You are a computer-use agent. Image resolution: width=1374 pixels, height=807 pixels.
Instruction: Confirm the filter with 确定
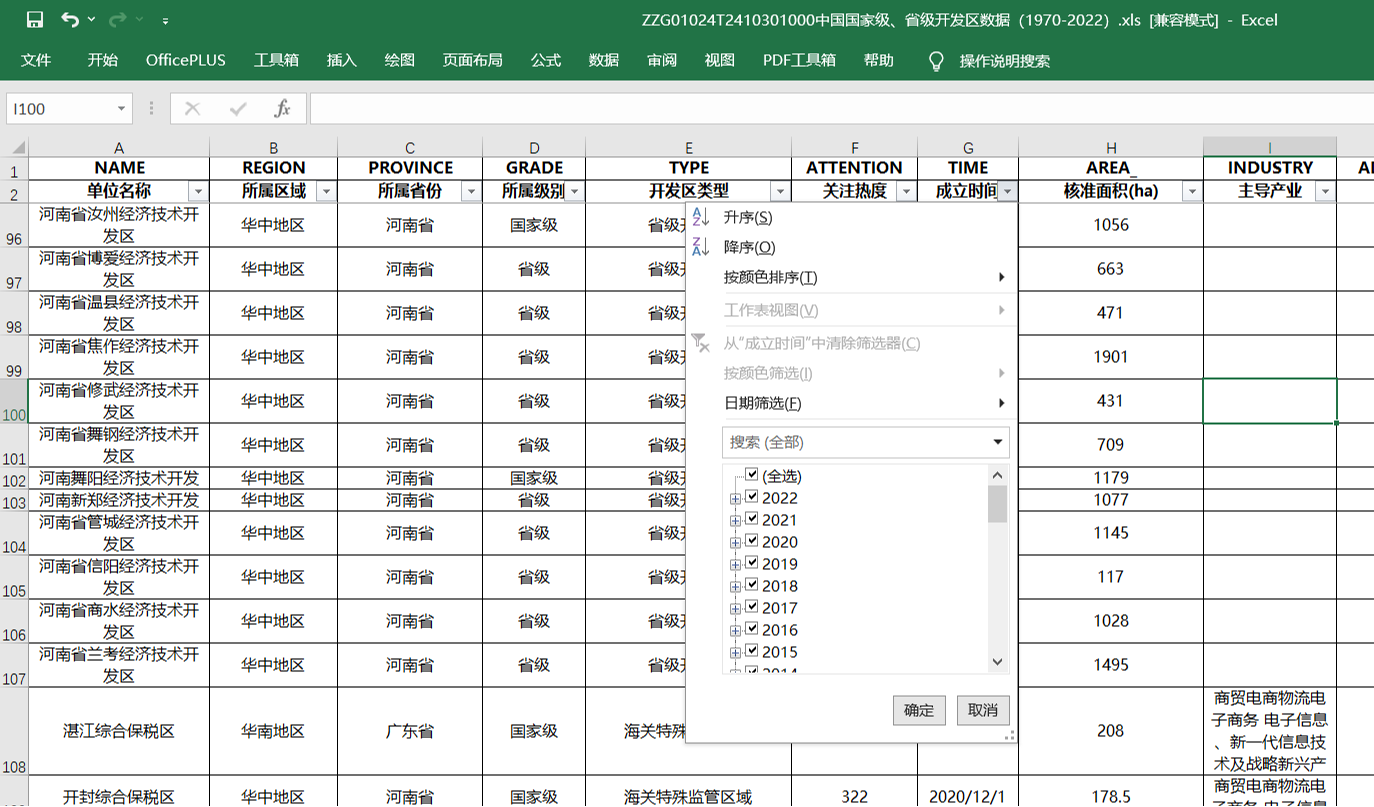pyautogui.click(x=919, y=710)
